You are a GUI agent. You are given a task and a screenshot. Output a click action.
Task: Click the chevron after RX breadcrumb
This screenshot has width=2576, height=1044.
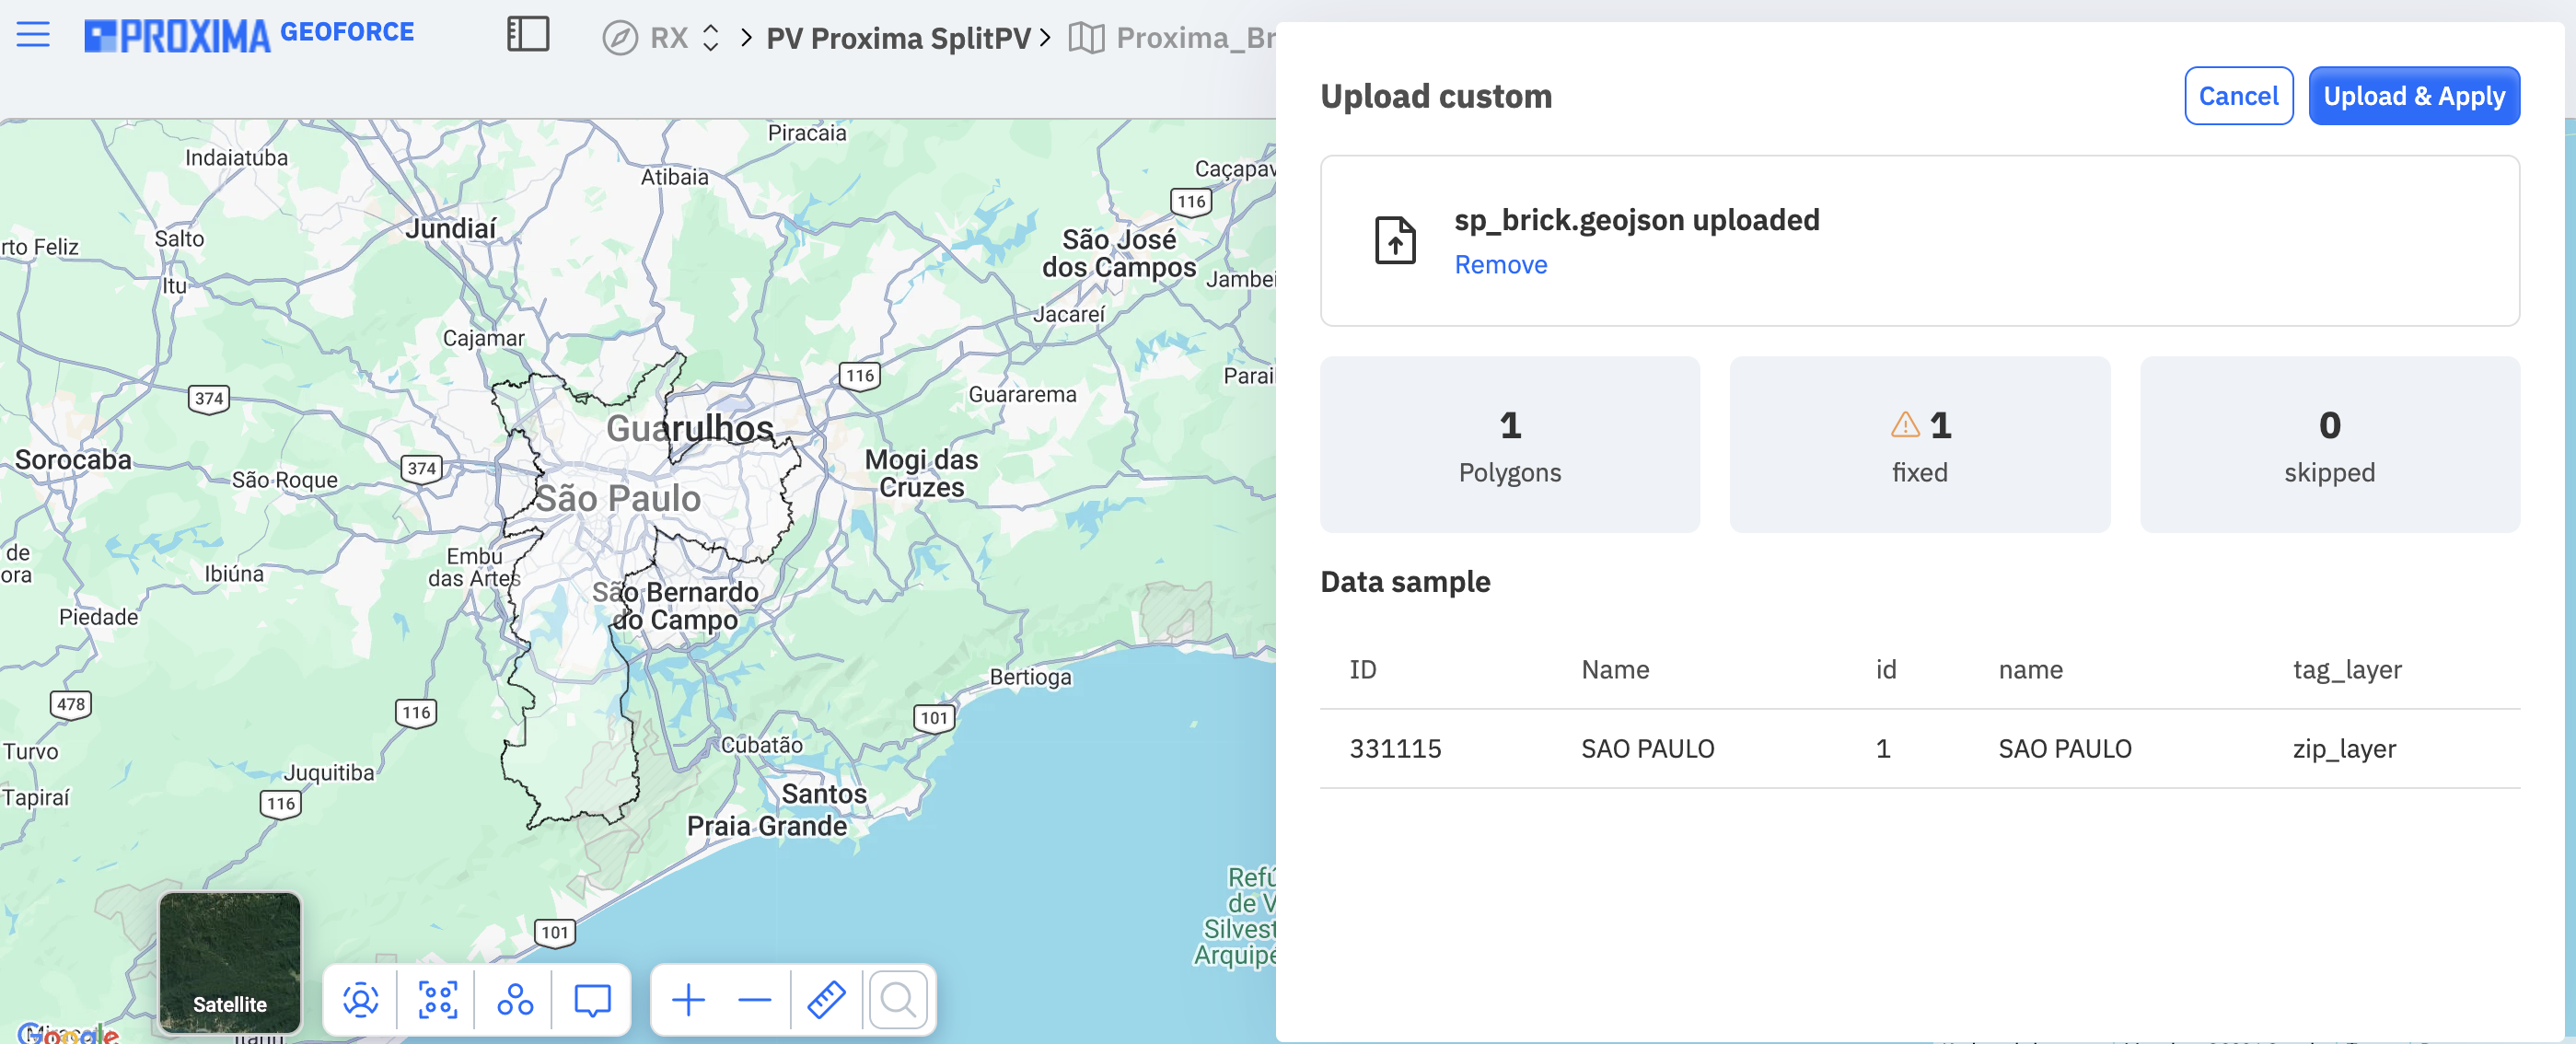coord(746,38)
